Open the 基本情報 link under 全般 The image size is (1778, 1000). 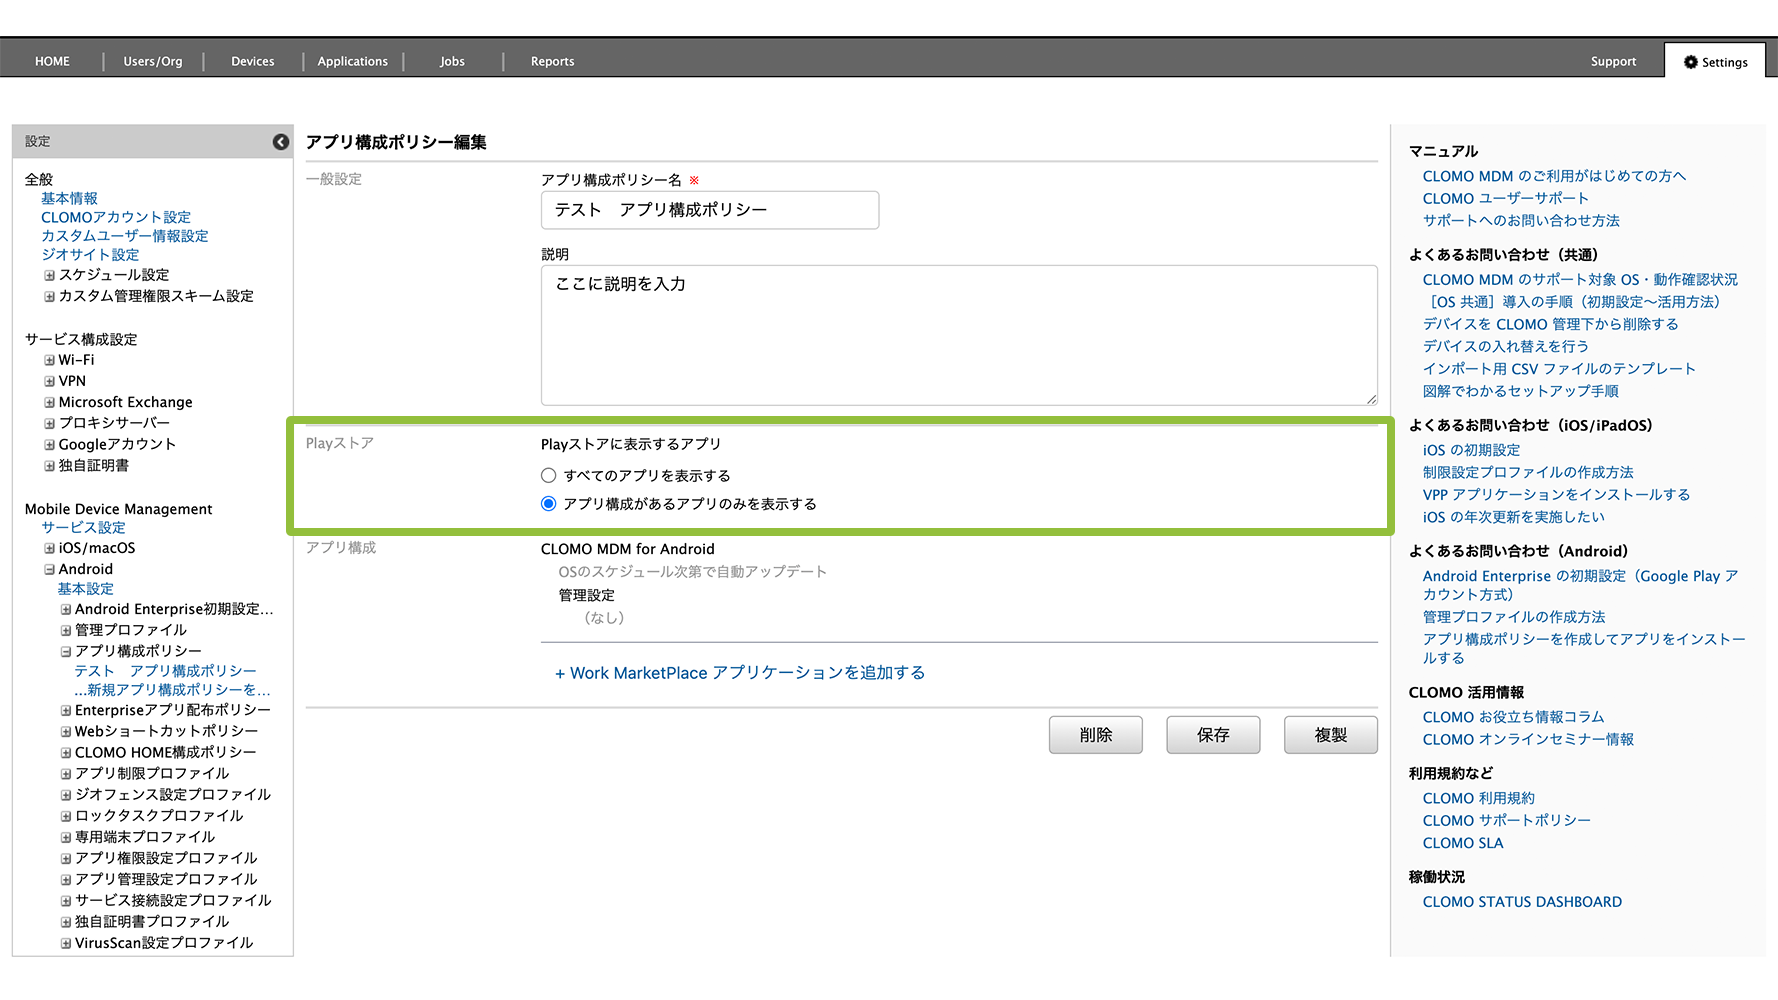[69, 199]
